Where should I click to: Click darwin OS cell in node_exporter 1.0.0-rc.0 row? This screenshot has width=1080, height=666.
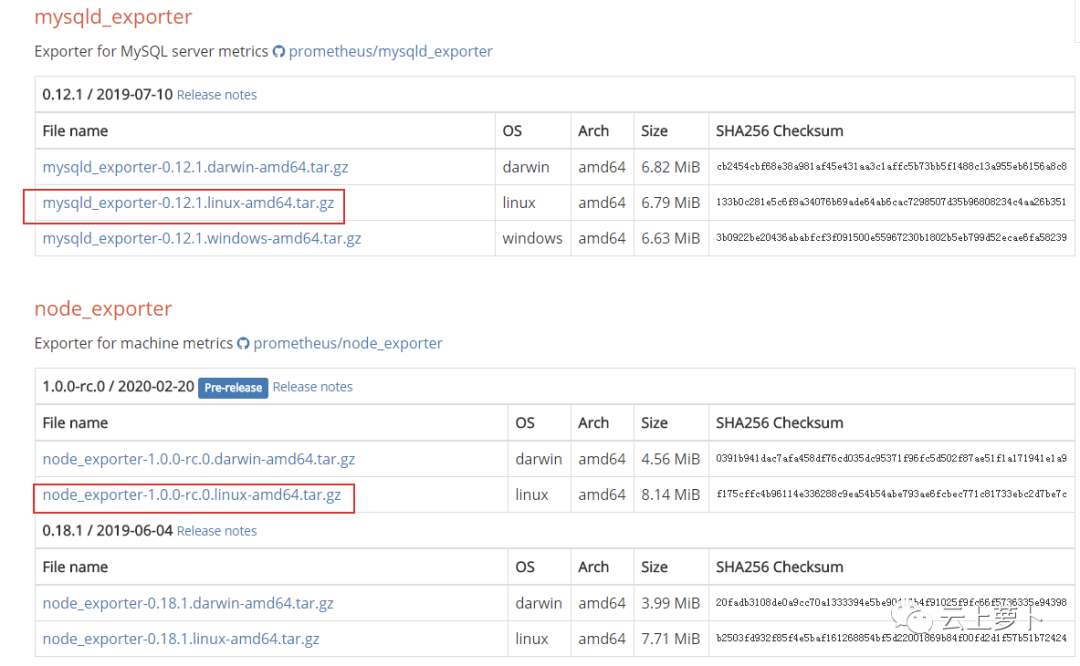(539, 459)
